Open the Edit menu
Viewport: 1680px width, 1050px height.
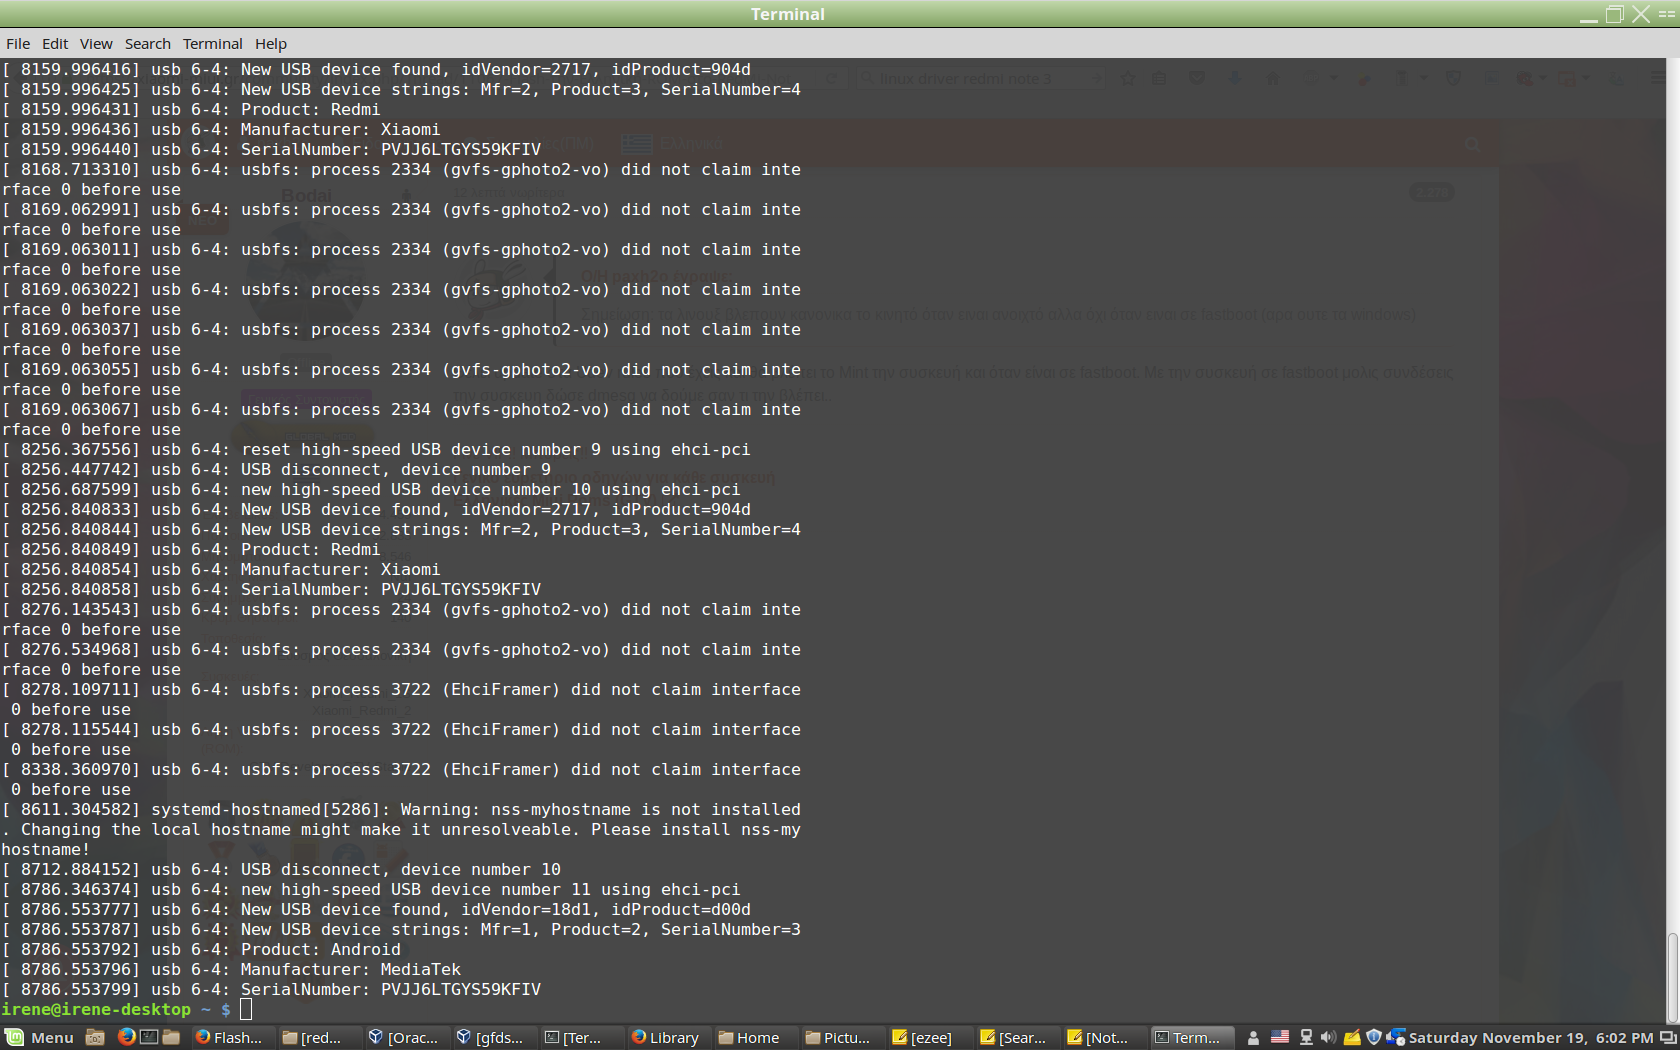[55, 44]
